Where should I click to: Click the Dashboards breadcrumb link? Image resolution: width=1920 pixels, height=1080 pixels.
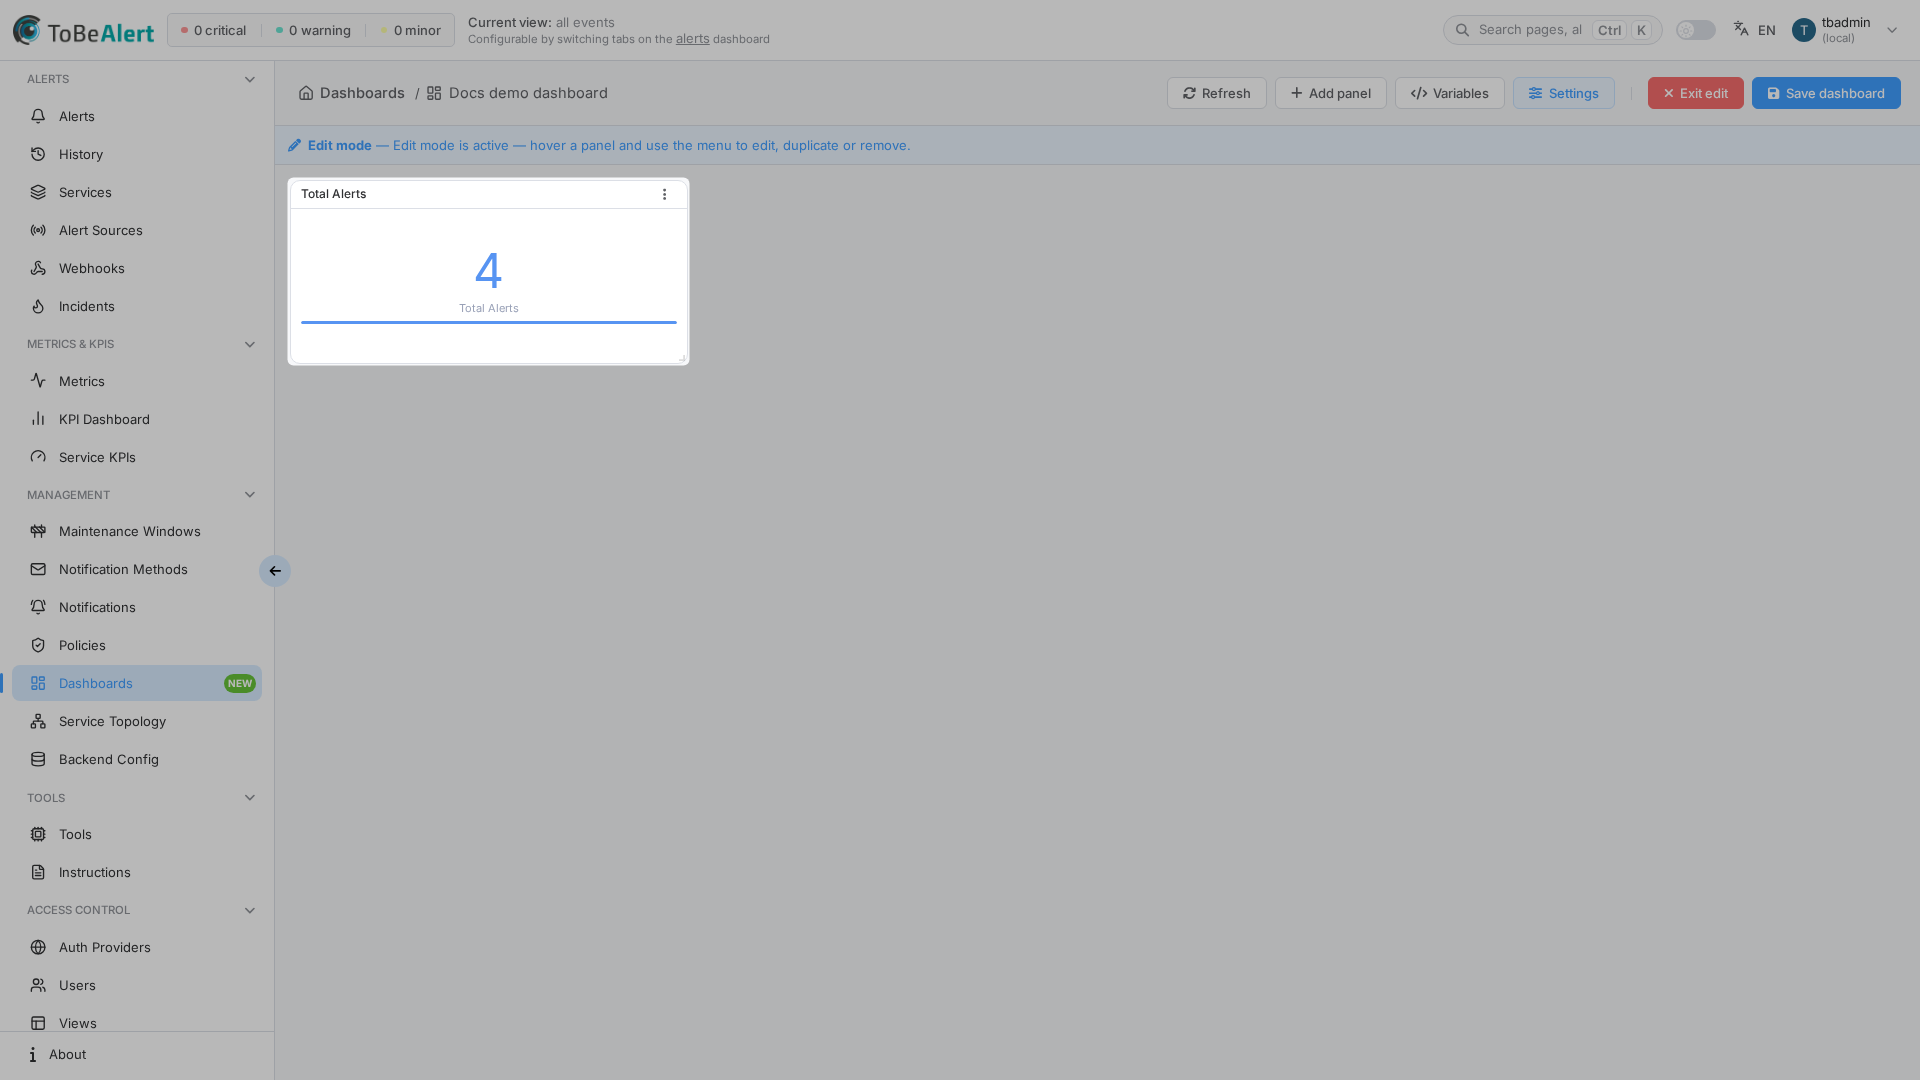352,93
